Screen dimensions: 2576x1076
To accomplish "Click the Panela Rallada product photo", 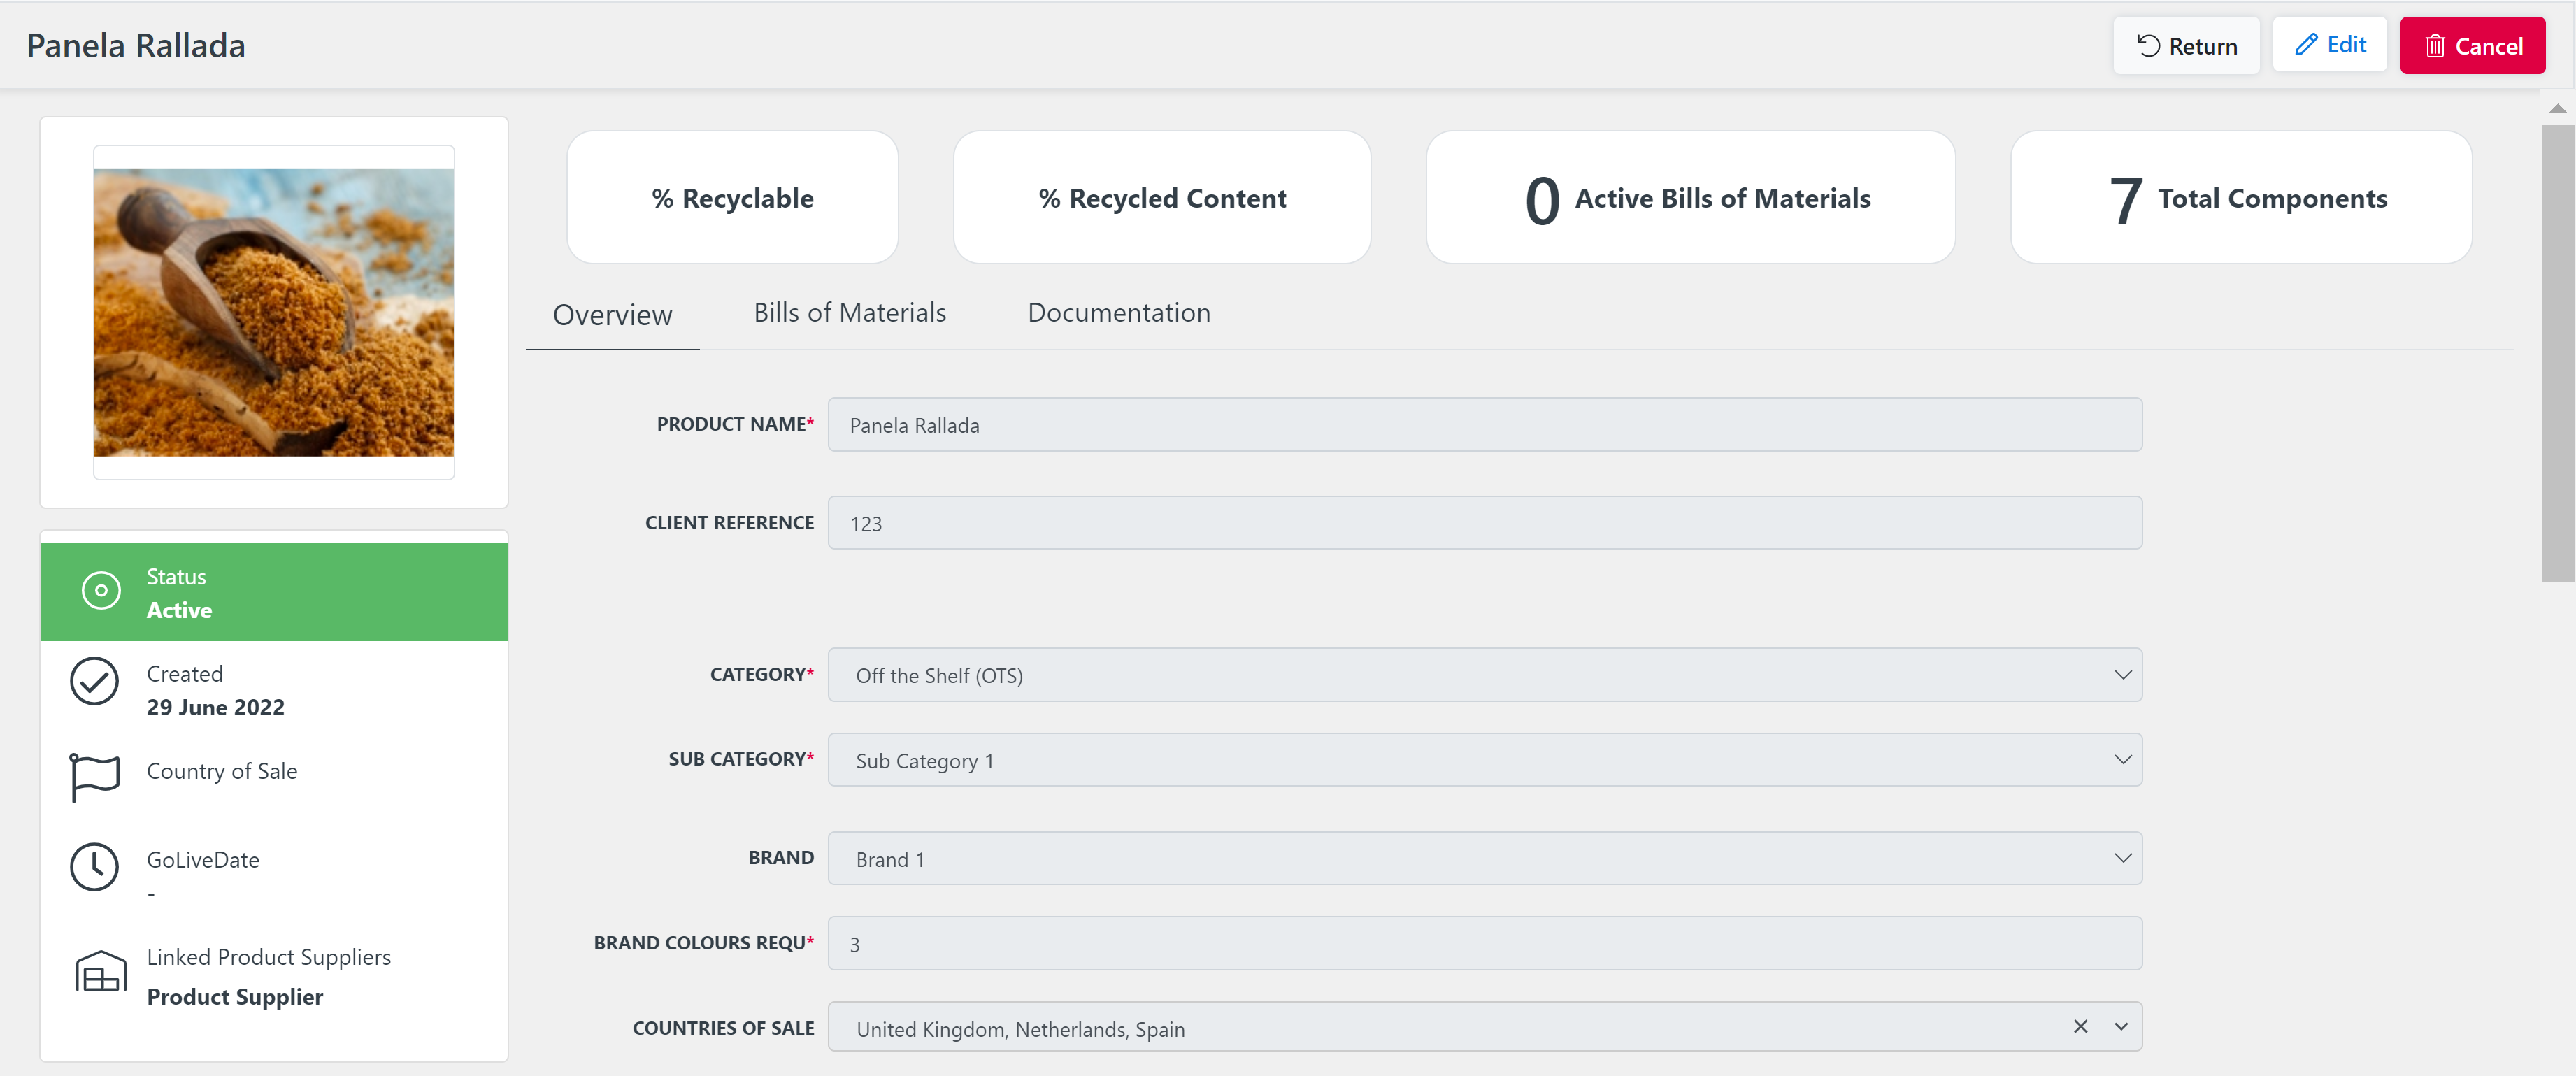I will tap(273, 313).
